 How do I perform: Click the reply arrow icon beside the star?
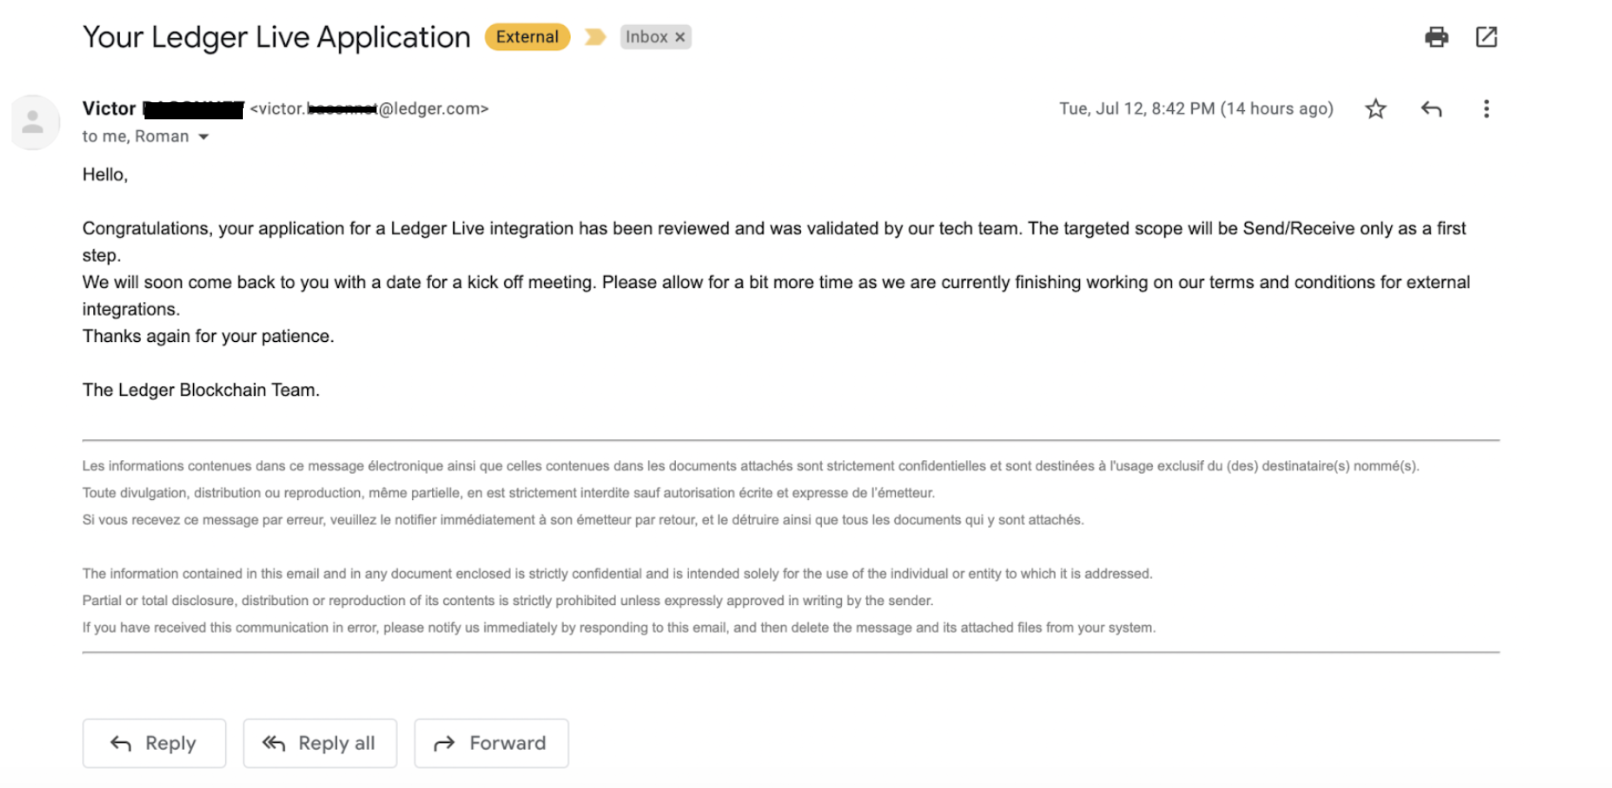tap(1431, 109)
